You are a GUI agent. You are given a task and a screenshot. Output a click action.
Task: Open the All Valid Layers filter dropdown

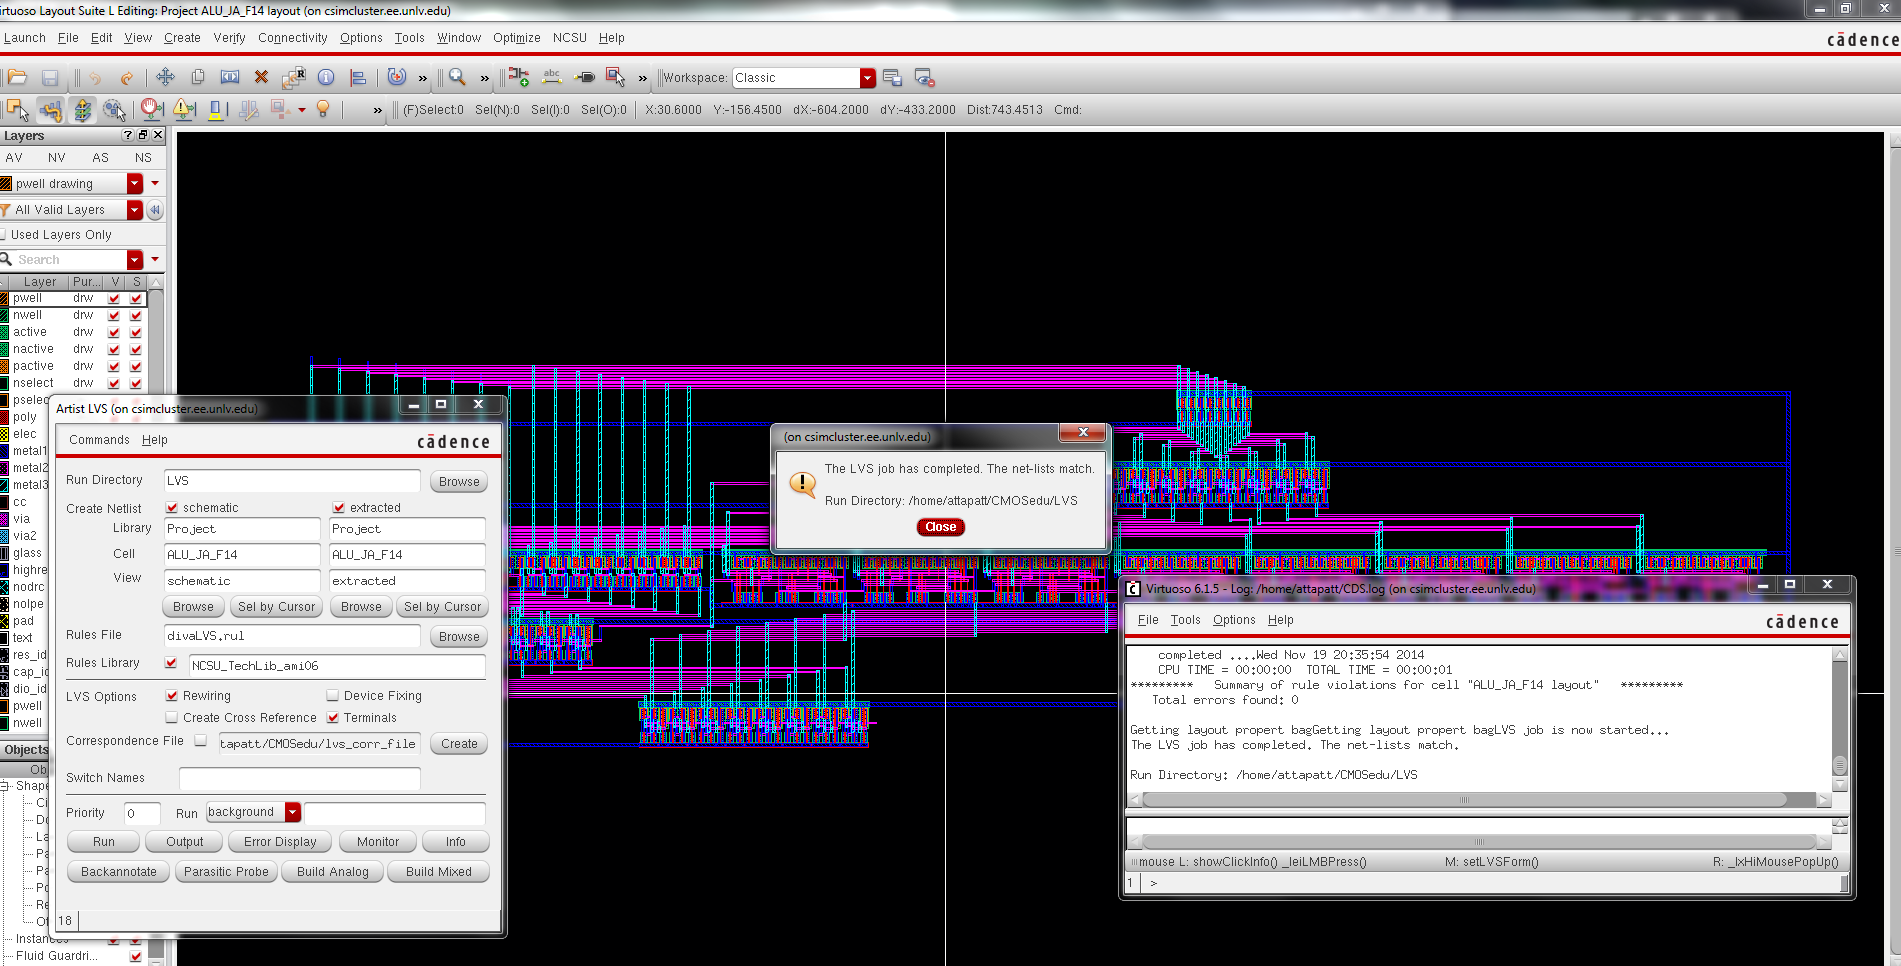coord(135,210)
